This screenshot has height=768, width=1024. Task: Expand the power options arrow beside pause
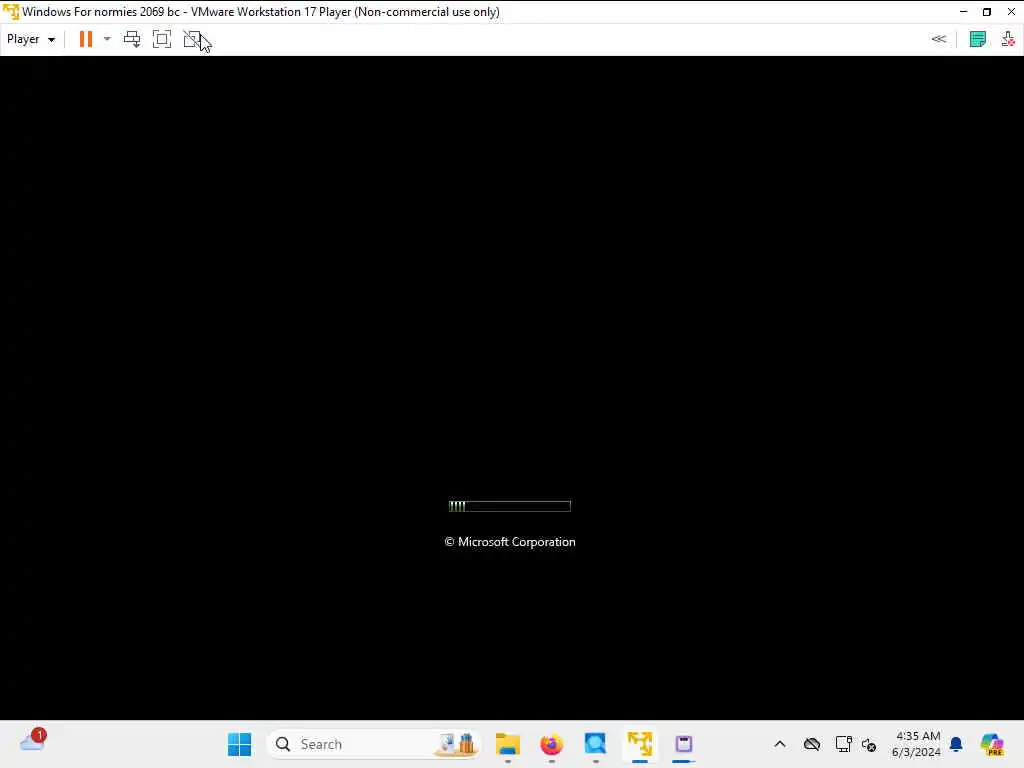pos(107,39)
